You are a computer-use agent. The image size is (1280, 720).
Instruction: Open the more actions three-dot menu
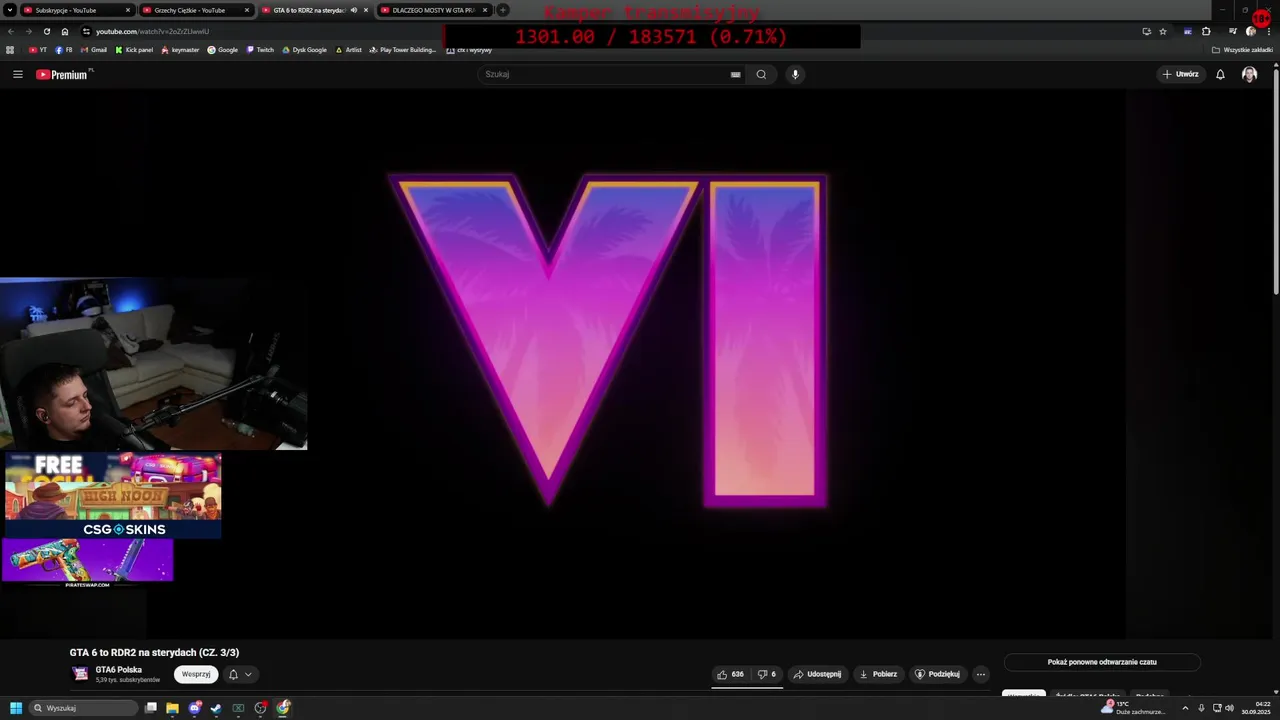click(980, 674)
